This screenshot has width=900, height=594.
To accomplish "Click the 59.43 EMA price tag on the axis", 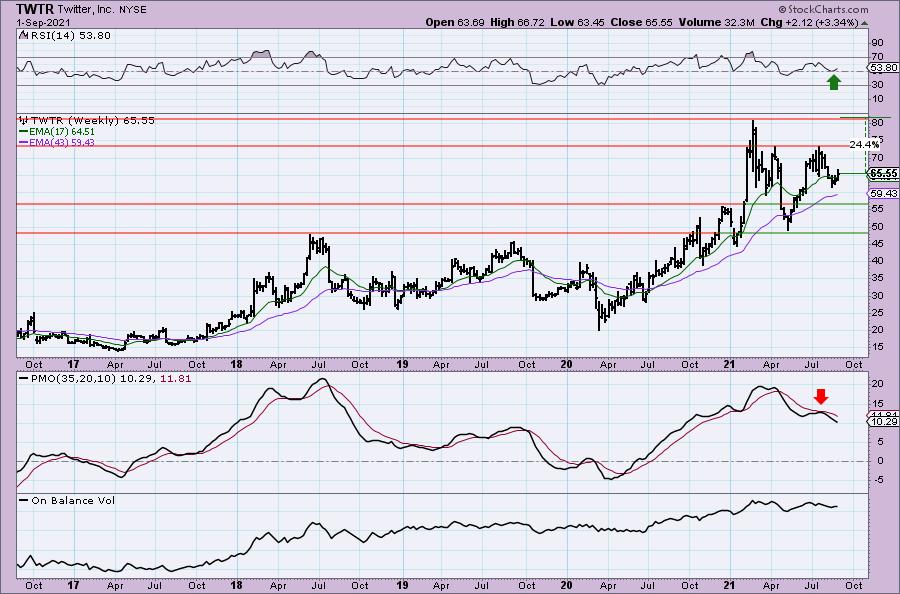I will [884, 194].
